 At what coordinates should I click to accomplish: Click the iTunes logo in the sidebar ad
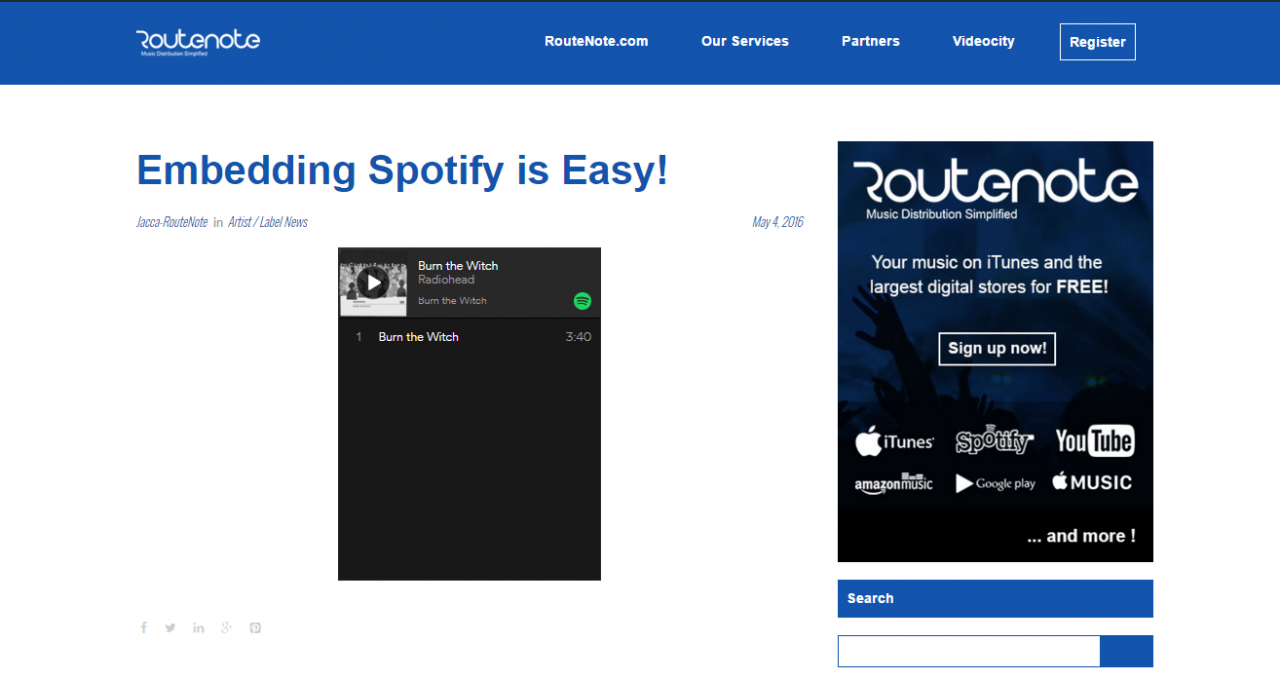tap(895, 440)
